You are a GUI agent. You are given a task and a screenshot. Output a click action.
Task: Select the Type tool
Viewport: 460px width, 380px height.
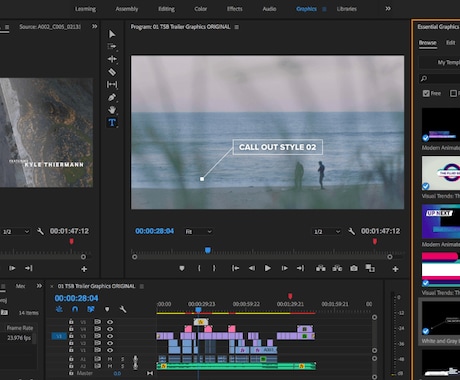pyautogui.click(x=112, y=123)
